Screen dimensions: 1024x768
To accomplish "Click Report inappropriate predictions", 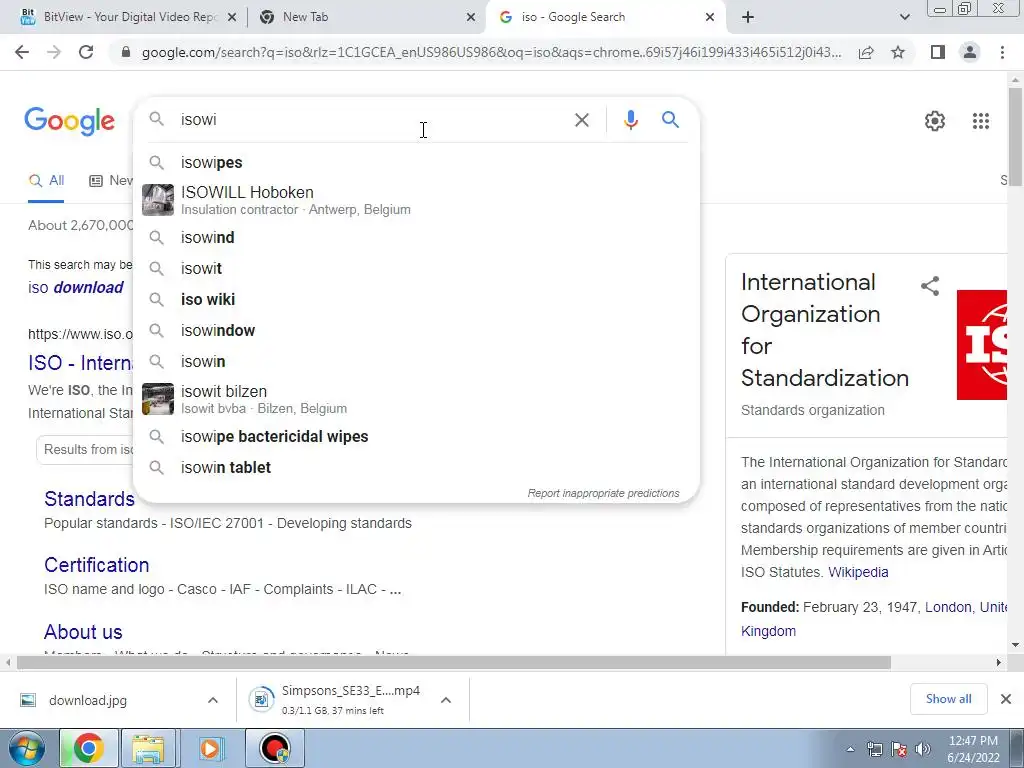I will [x=603, y=493].
